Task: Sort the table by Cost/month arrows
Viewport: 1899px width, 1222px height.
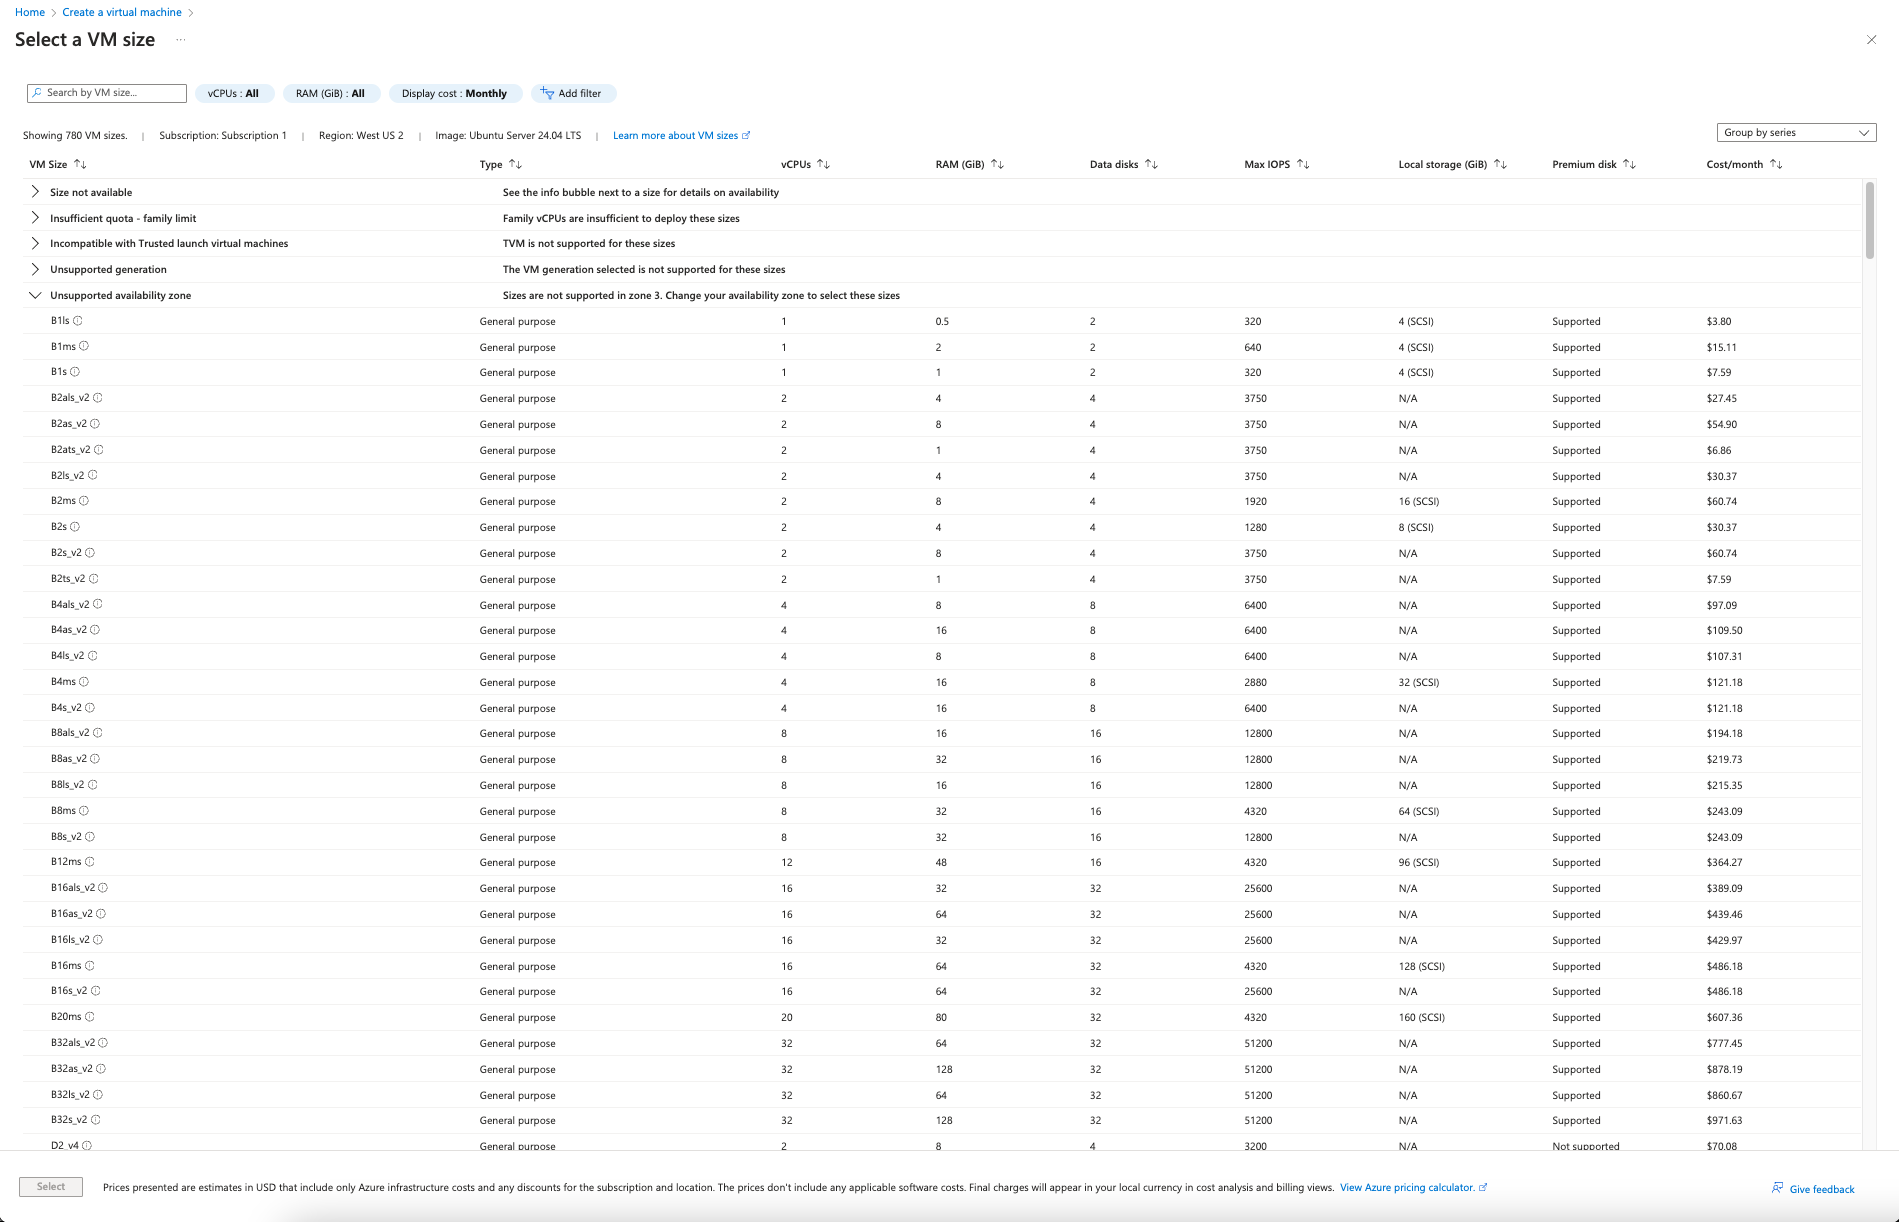Action: pos(1776,164)
